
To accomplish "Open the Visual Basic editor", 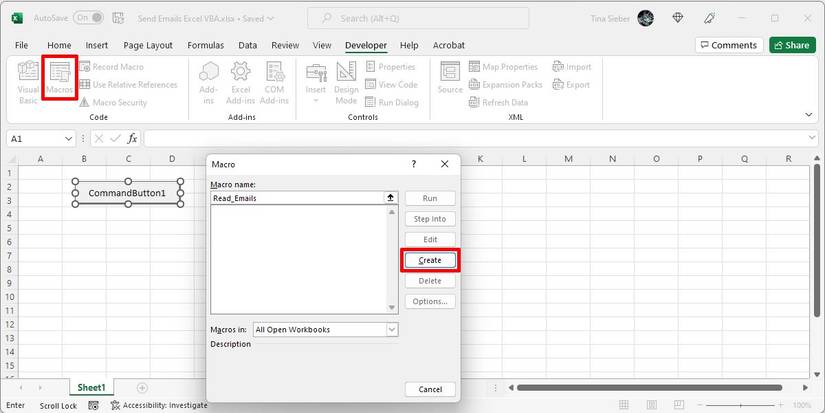I will [28, 82].
